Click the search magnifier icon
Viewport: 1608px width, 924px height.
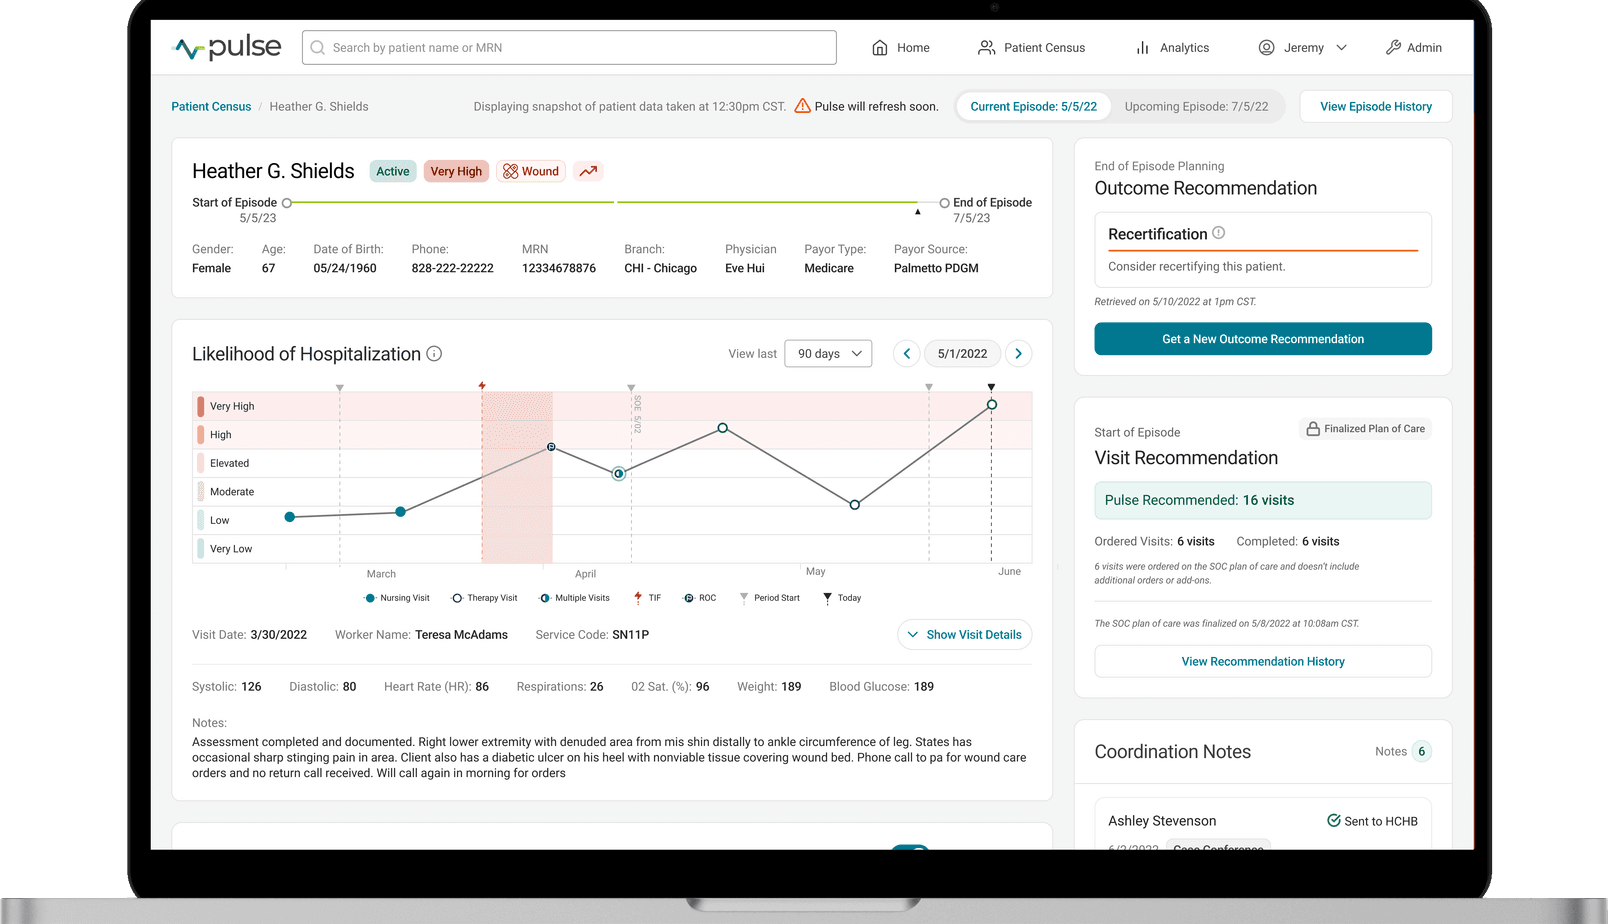coord(316,47)
